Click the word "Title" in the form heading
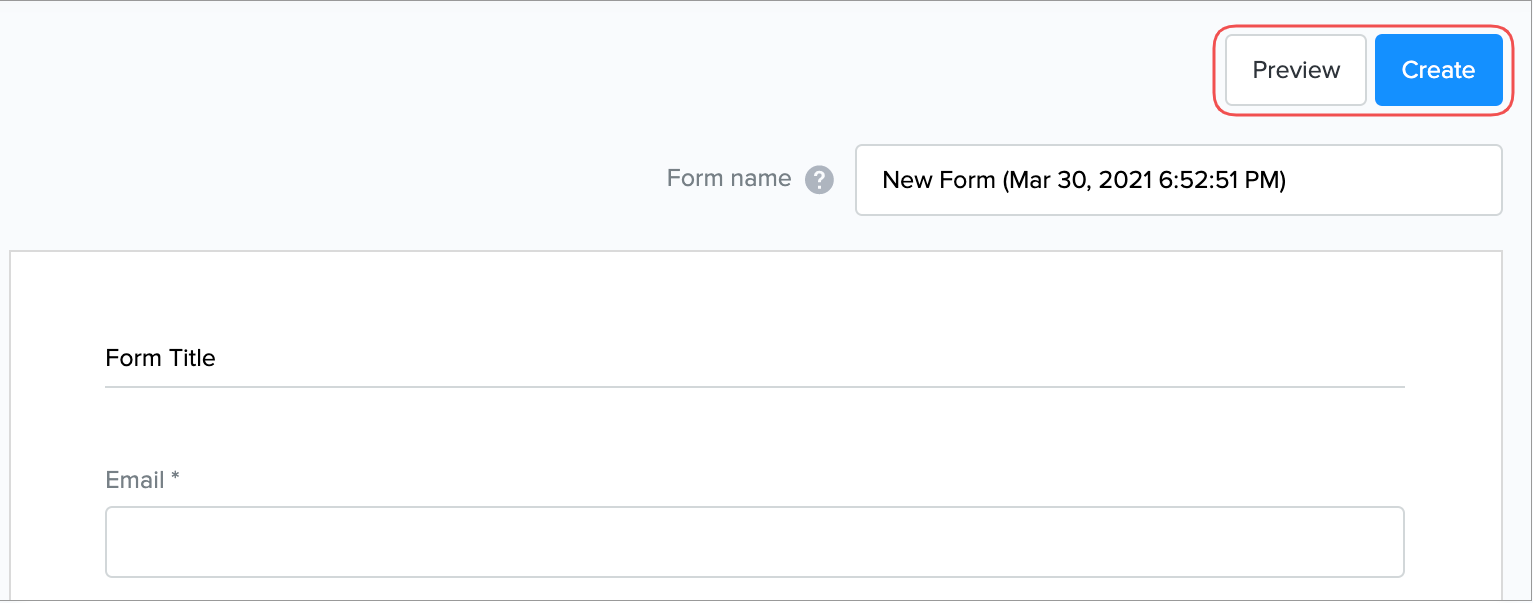Screen dimensions: 1533x603 (191, 358)
